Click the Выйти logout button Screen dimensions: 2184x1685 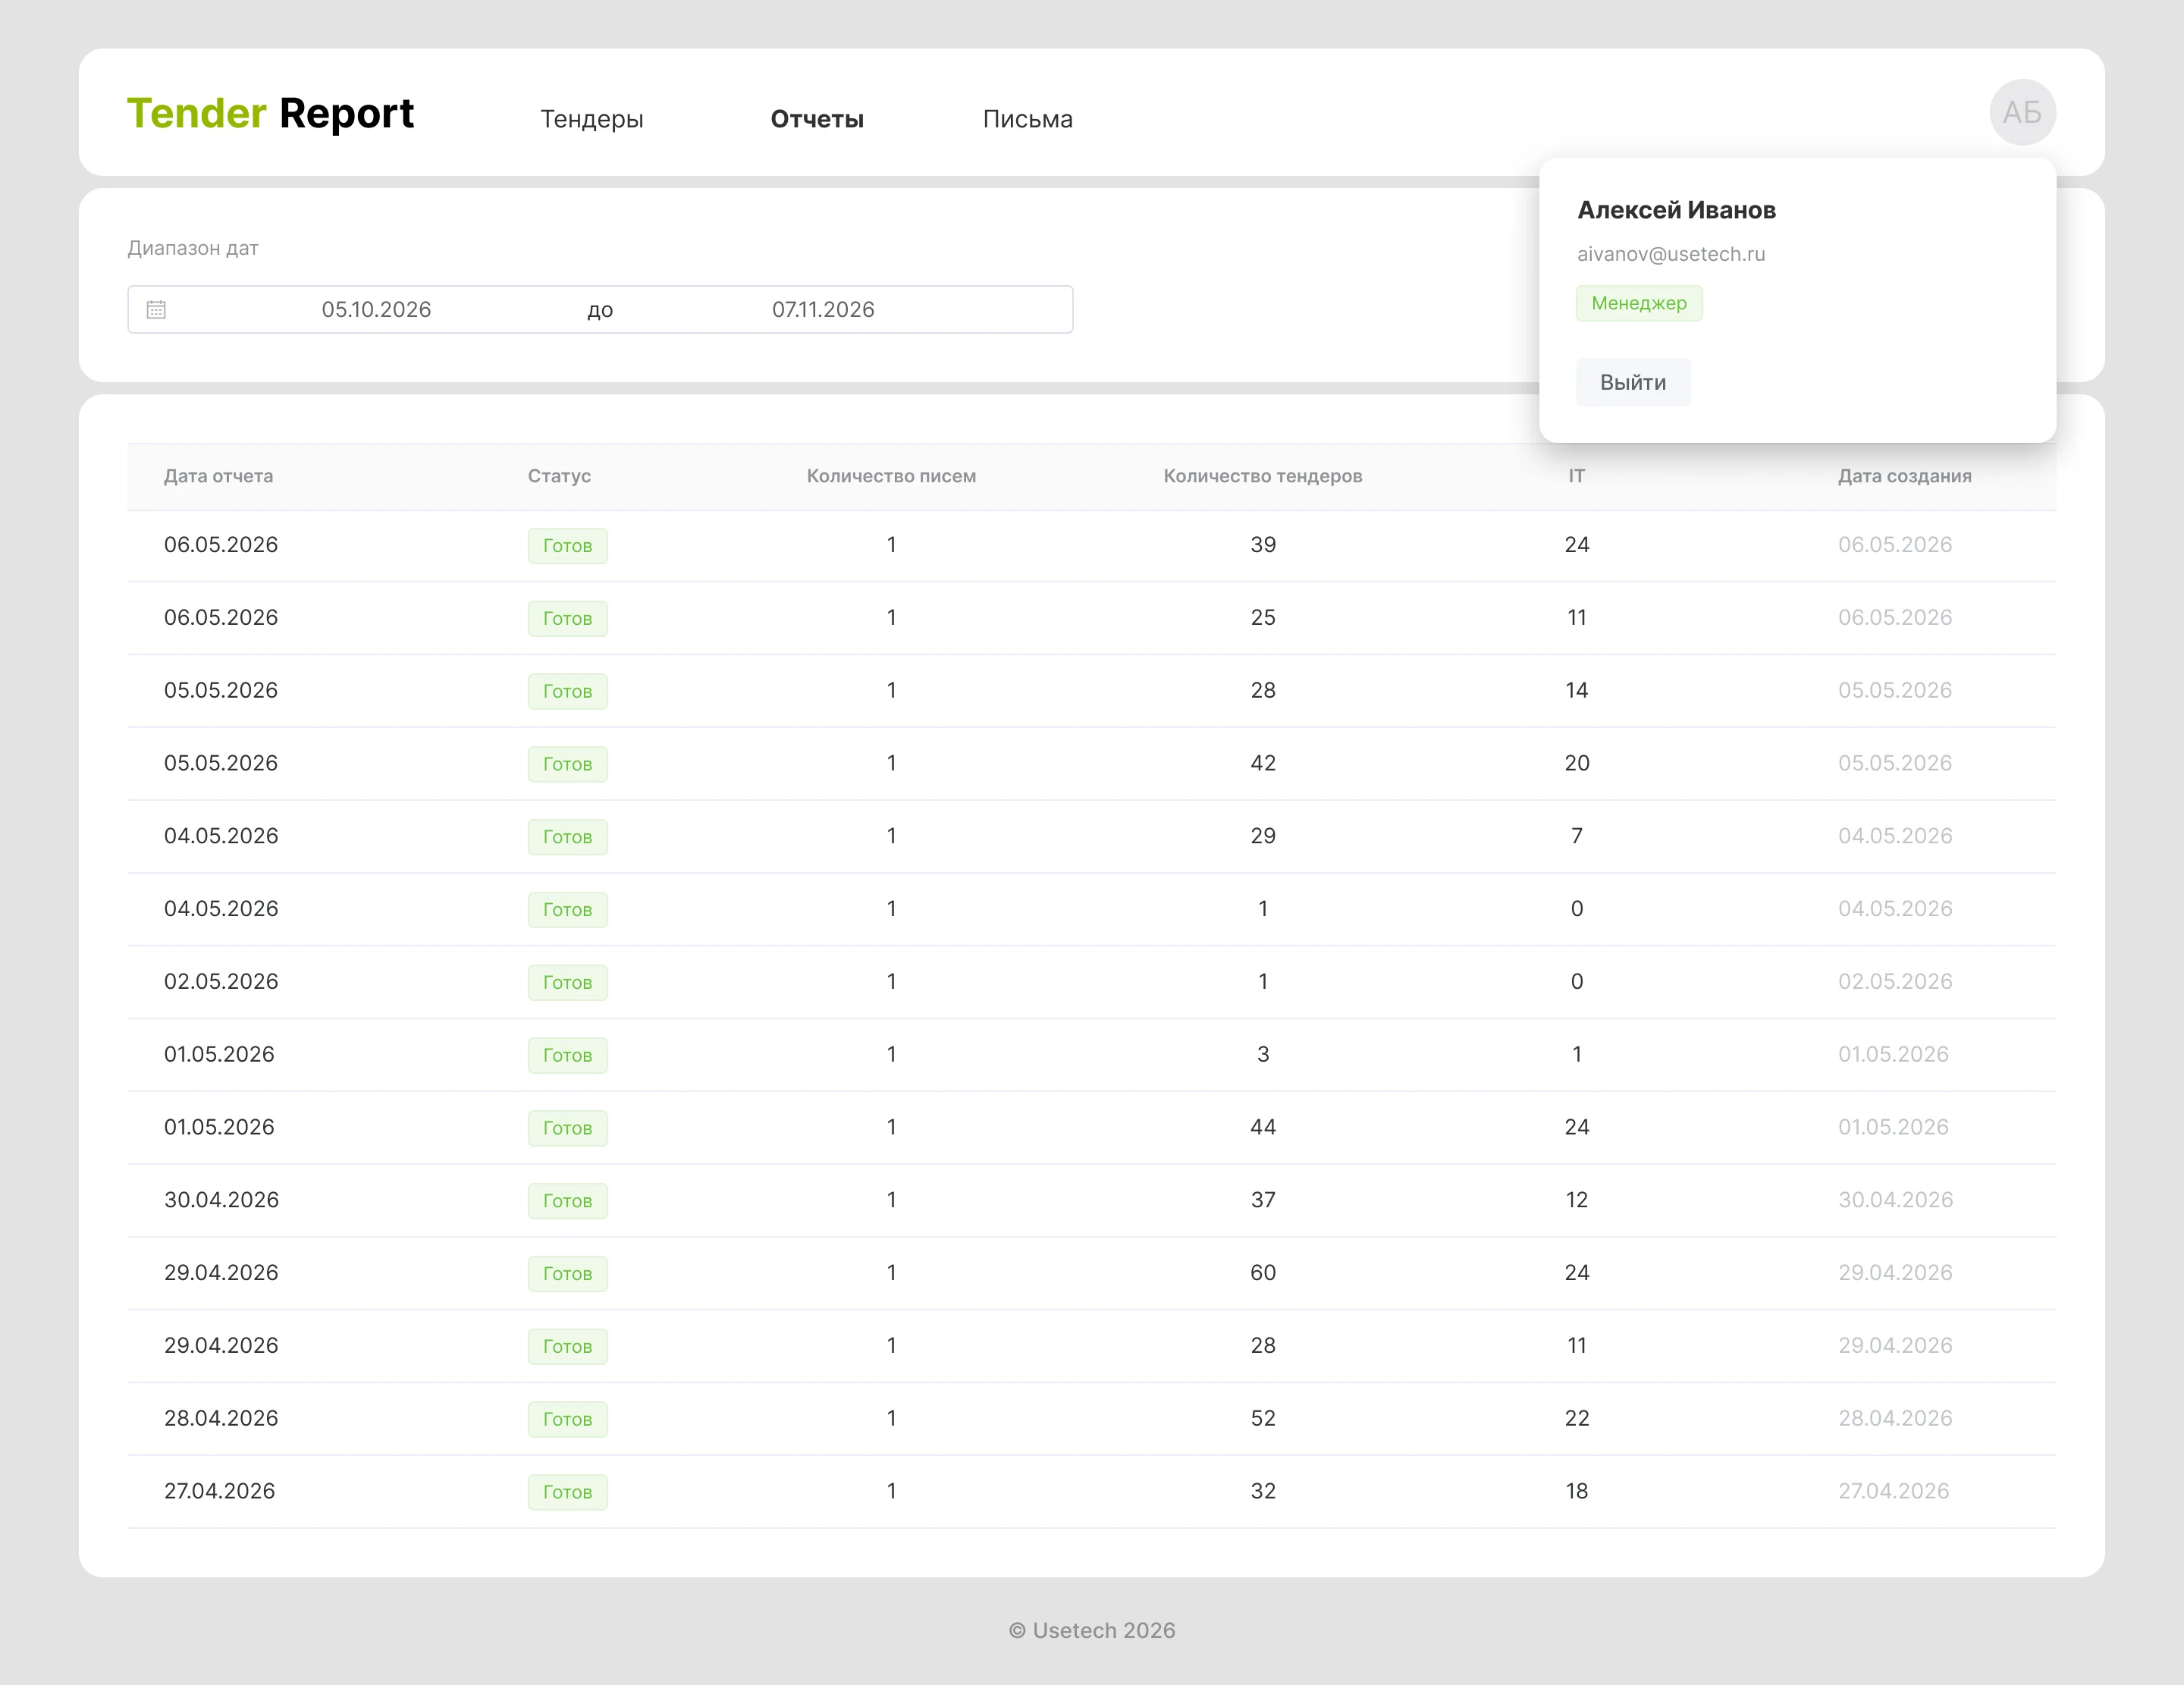tap(1633, 382)
